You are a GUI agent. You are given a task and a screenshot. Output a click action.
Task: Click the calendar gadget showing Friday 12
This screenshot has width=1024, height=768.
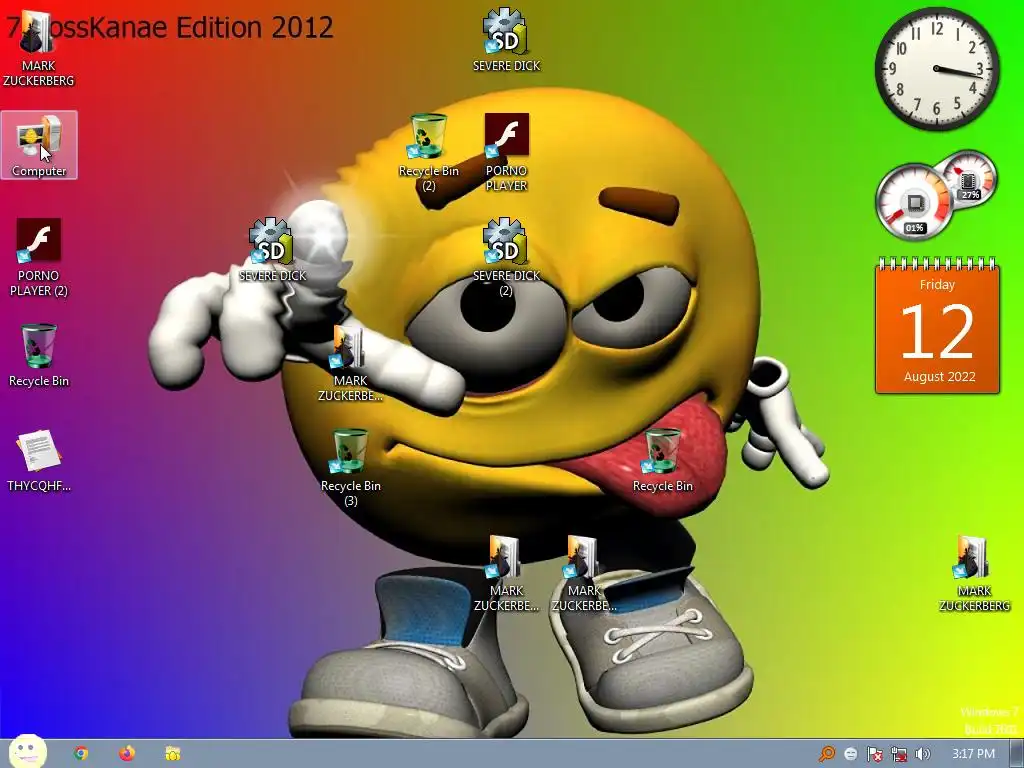[937, 326]
